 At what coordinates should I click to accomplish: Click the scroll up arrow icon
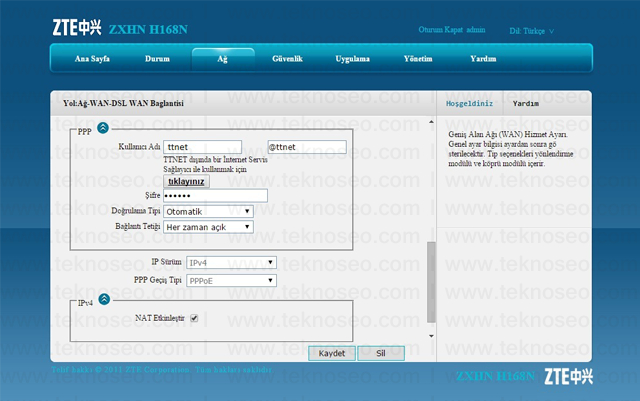coord(431,122)
